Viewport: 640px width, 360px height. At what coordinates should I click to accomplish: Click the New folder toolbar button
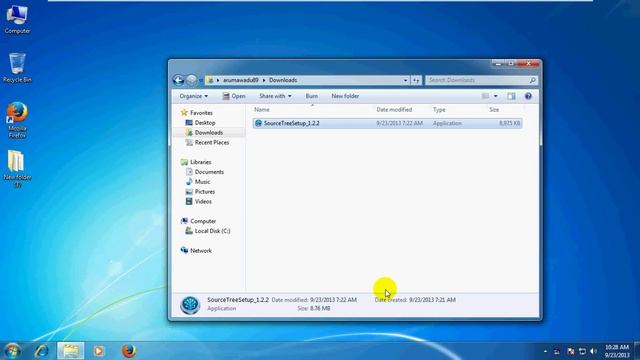pos(345,96)
